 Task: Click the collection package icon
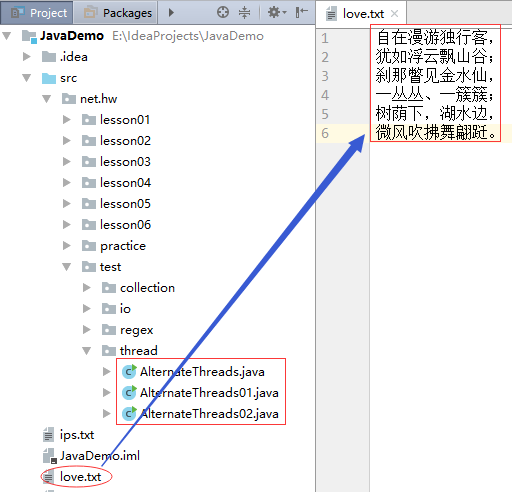(109, 288)
